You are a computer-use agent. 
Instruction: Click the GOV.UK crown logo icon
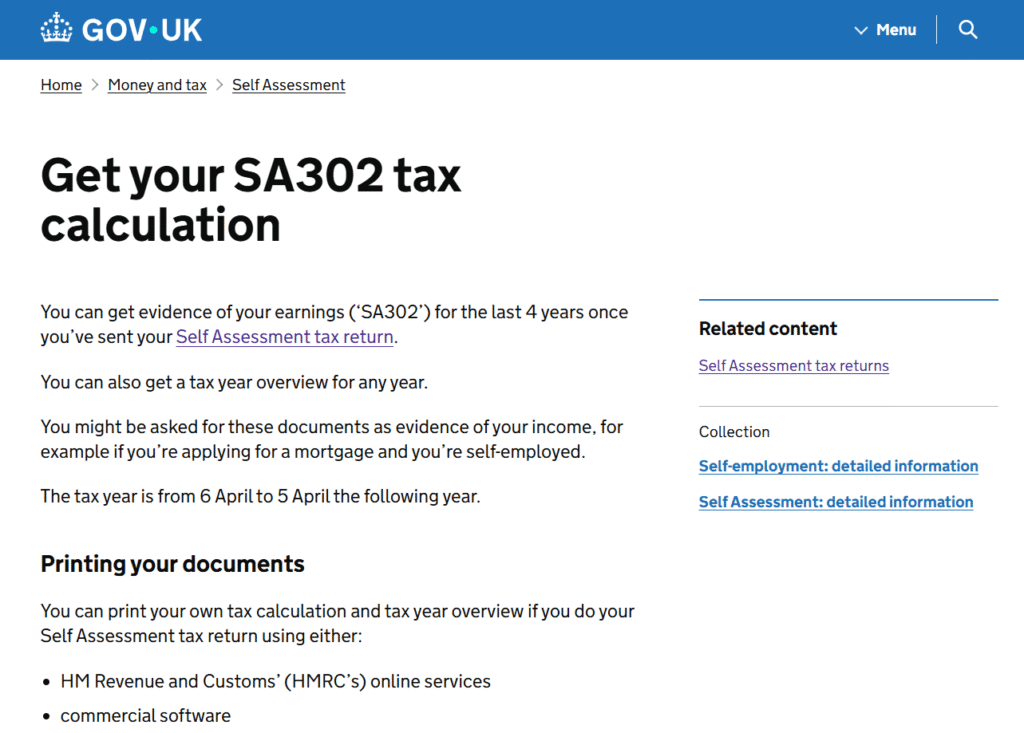point(56,30)
